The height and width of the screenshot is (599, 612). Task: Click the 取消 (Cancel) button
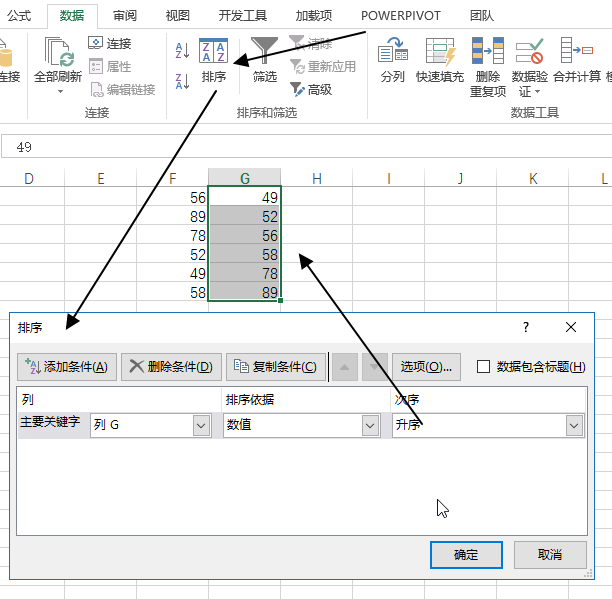549,554
